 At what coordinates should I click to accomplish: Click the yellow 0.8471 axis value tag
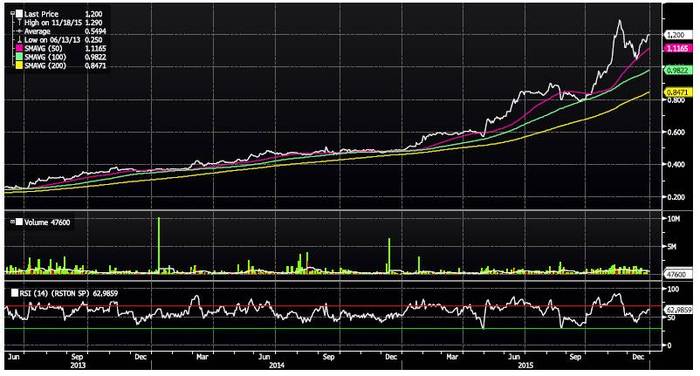(x=678, y=92)
